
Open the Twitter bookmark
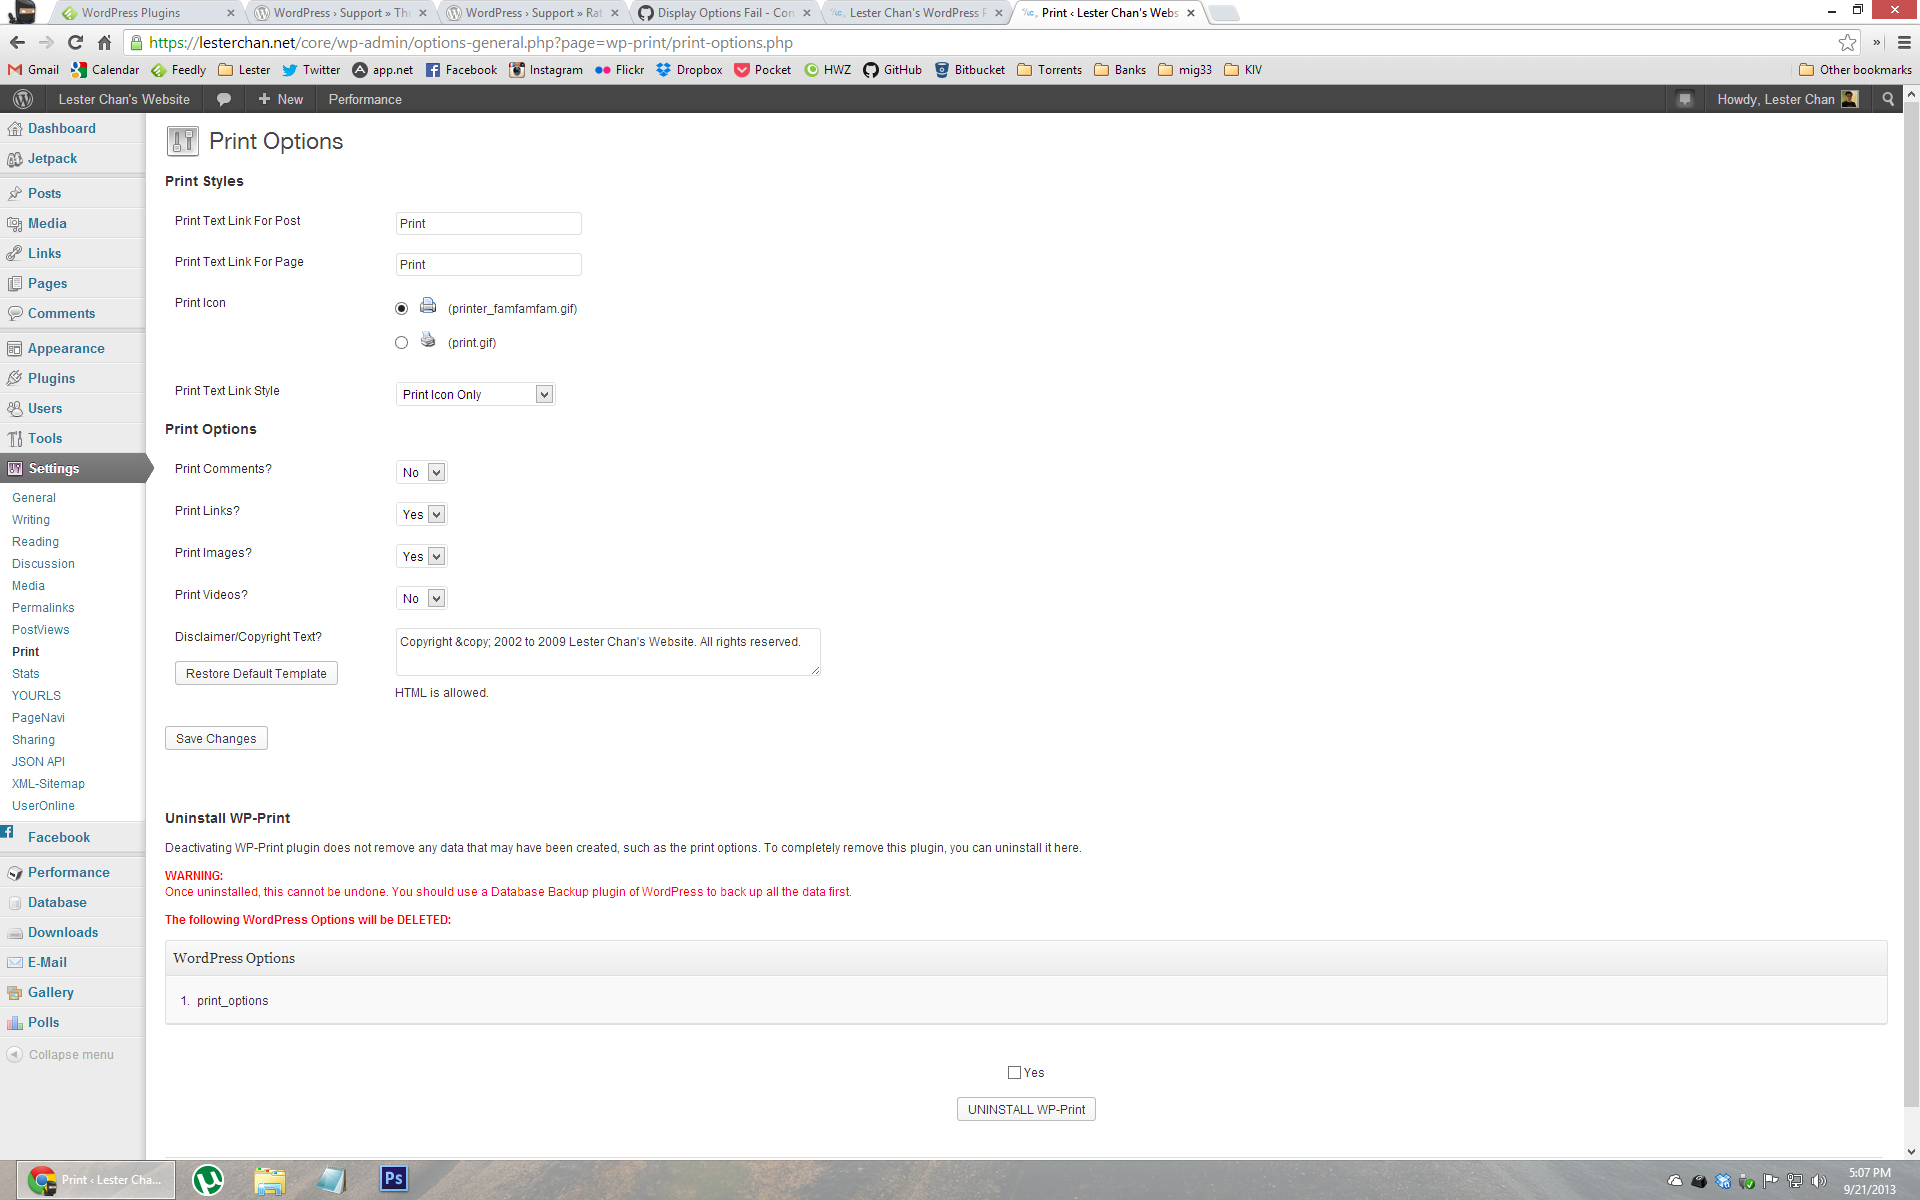[311, 70]
